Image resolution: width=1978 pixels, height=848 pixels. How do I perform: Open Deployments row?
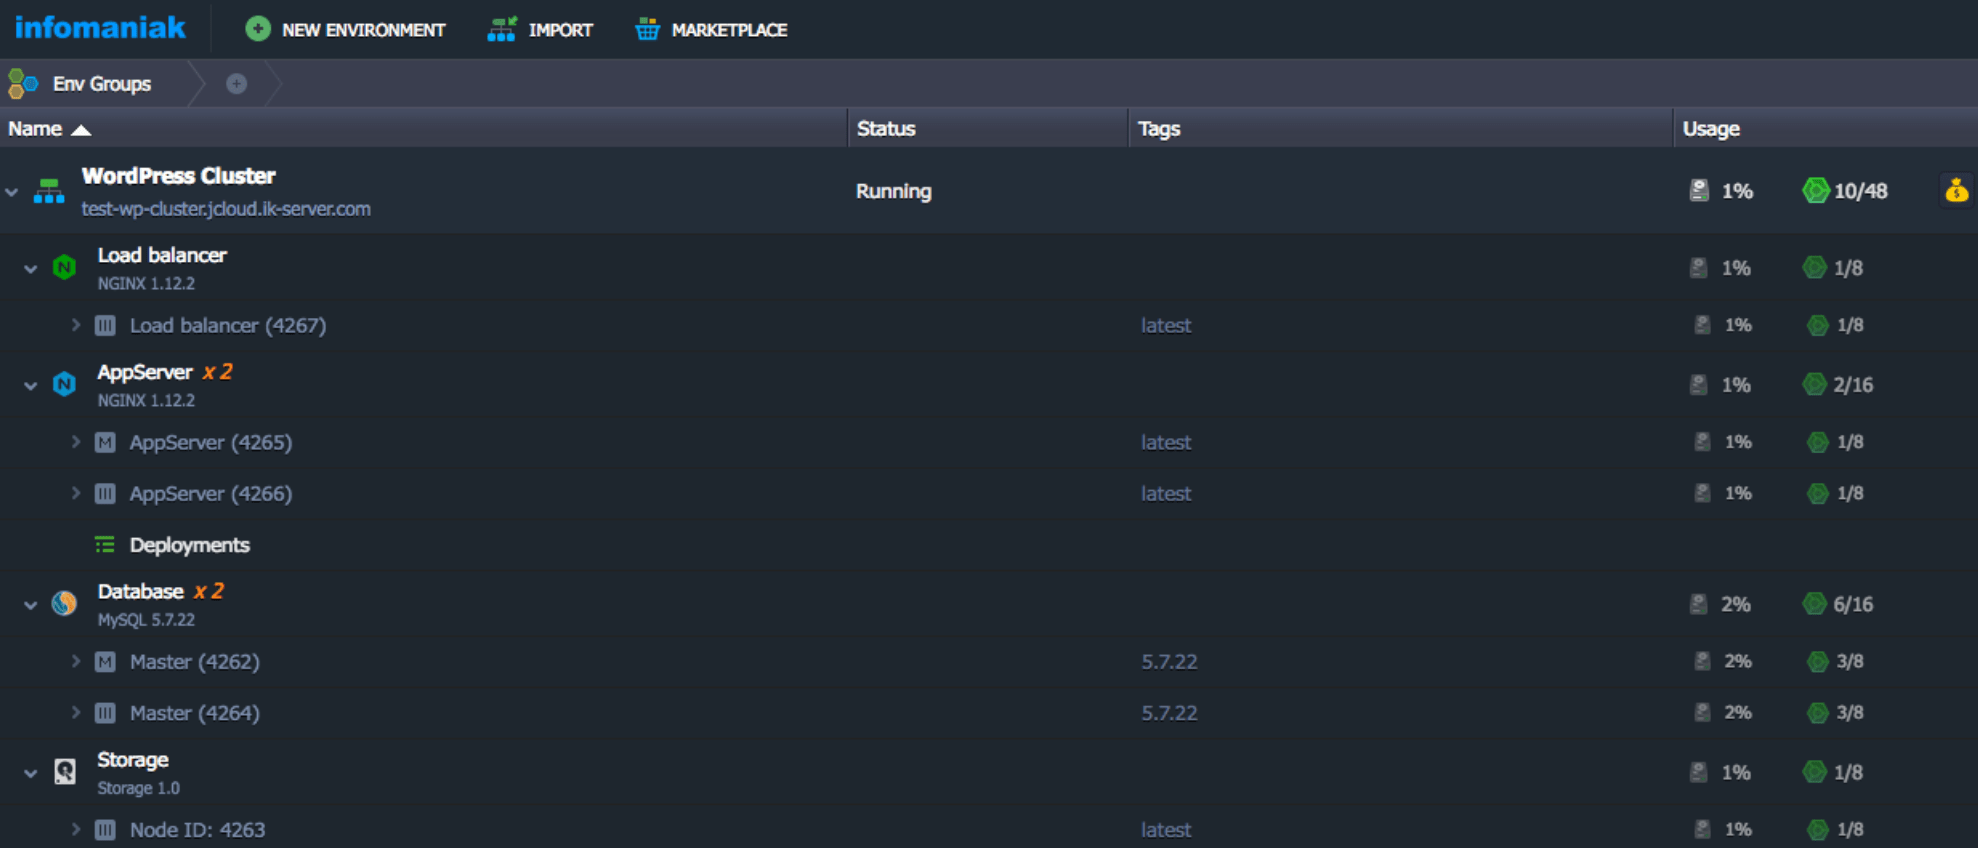pyautogui.click(x=189, y=545)
